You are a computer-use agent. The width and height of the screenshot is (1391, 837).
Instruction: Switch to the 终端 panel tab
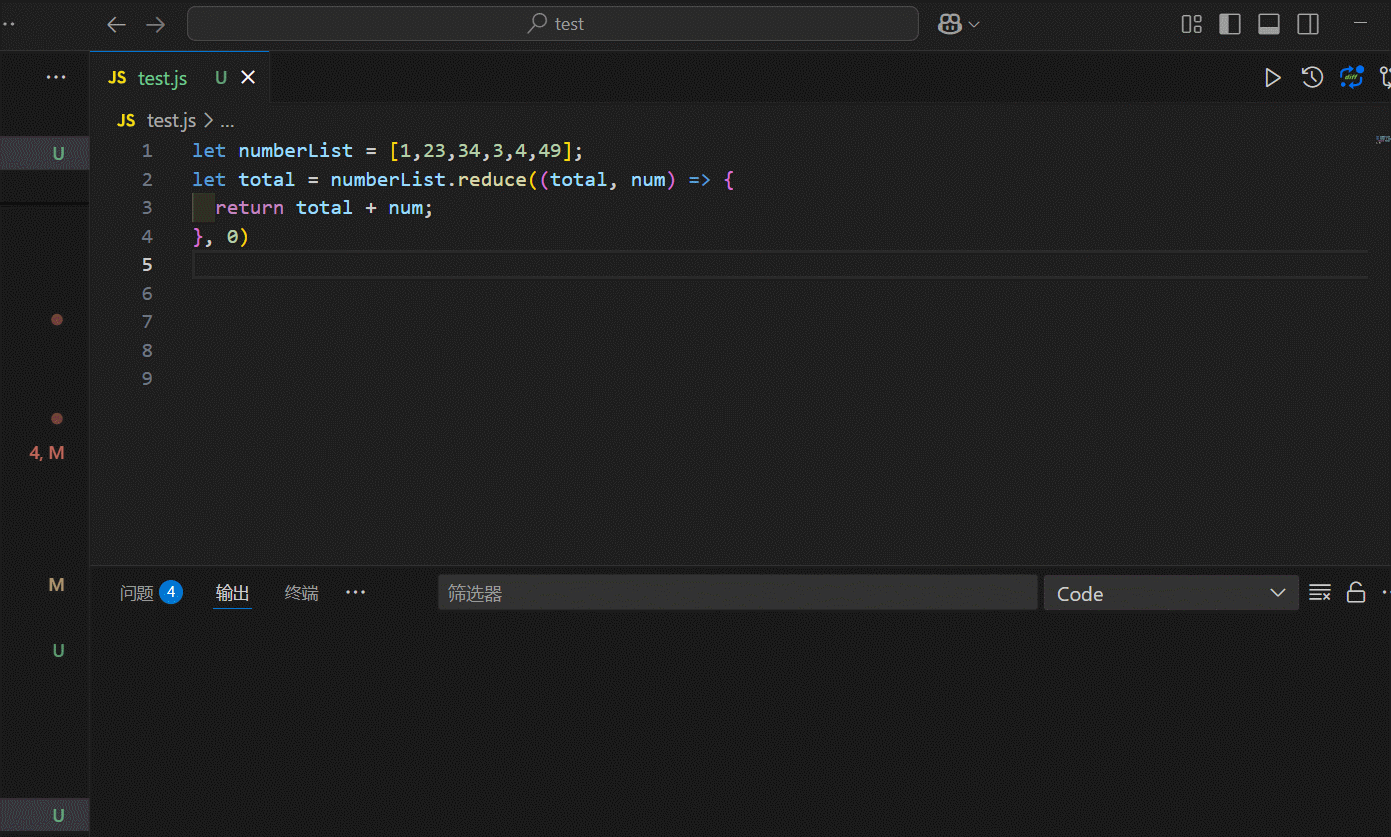[x=302, y=593]
